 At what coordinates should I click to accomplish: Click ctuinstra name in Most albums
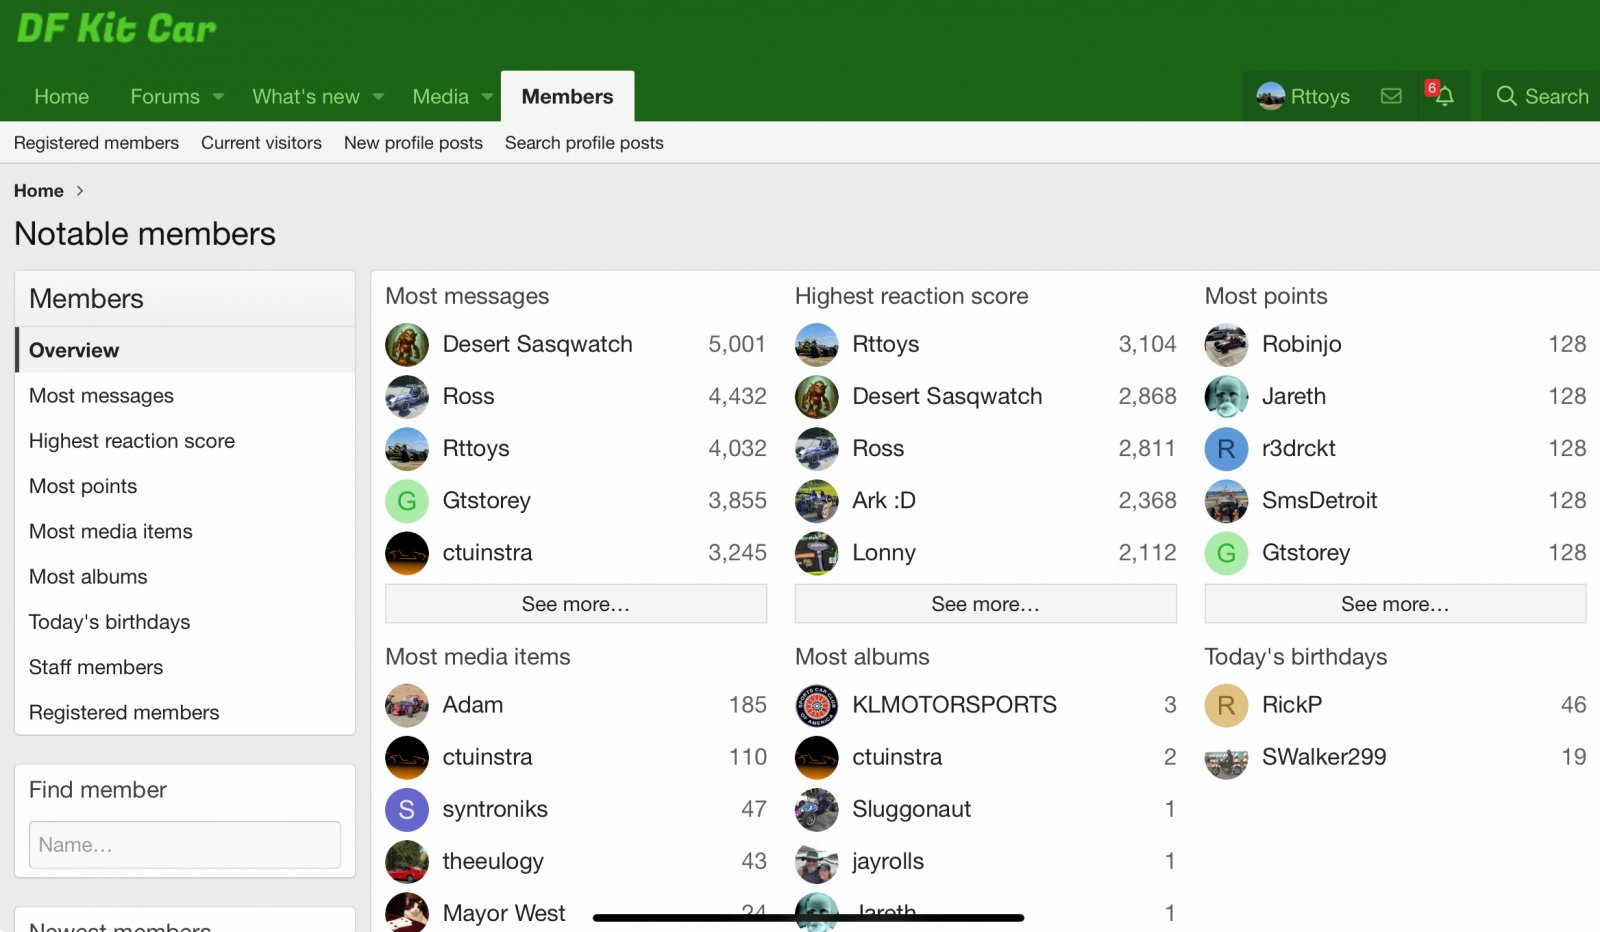897,757
